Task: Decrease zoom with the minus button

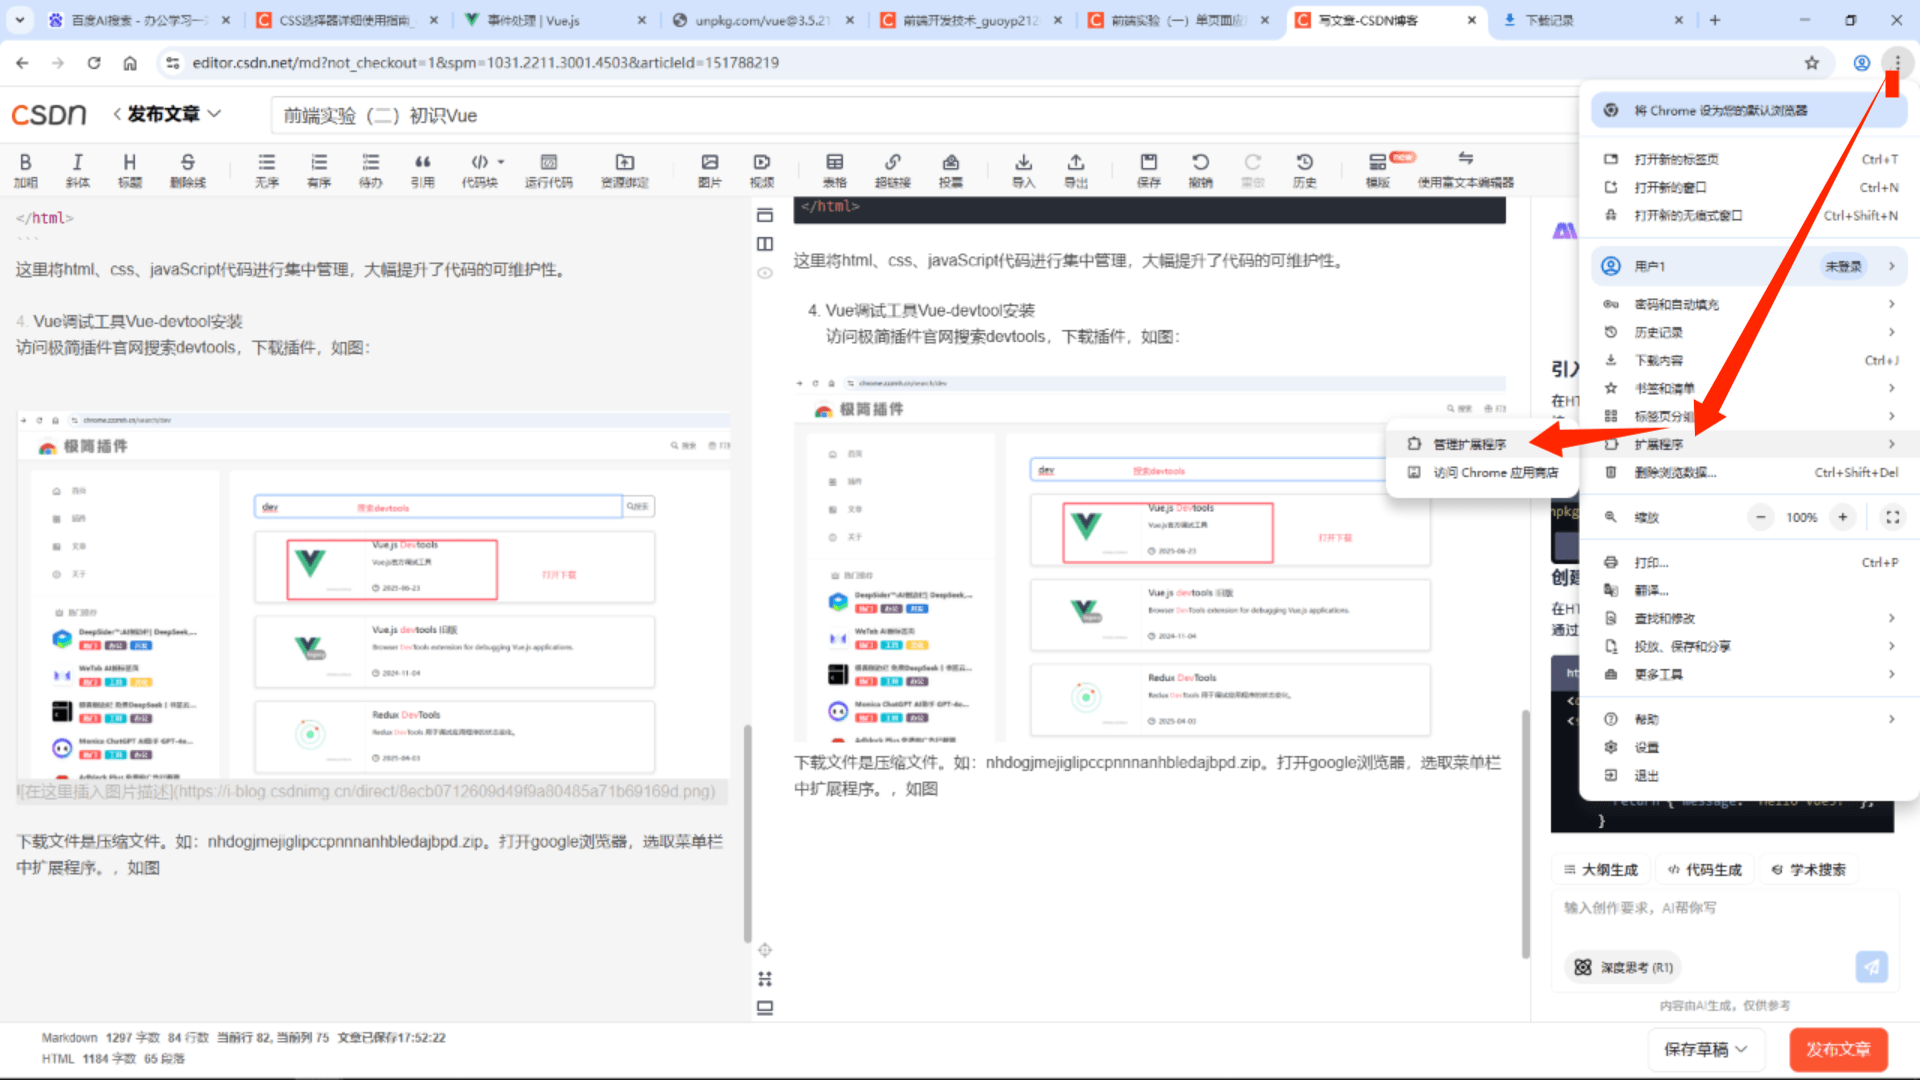Action: point(1760,517)
